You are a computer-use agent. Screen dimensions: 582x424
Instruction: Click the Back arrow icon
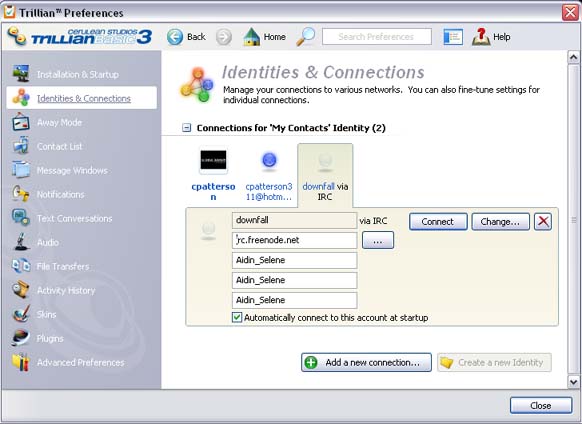[x=175, y=37]
